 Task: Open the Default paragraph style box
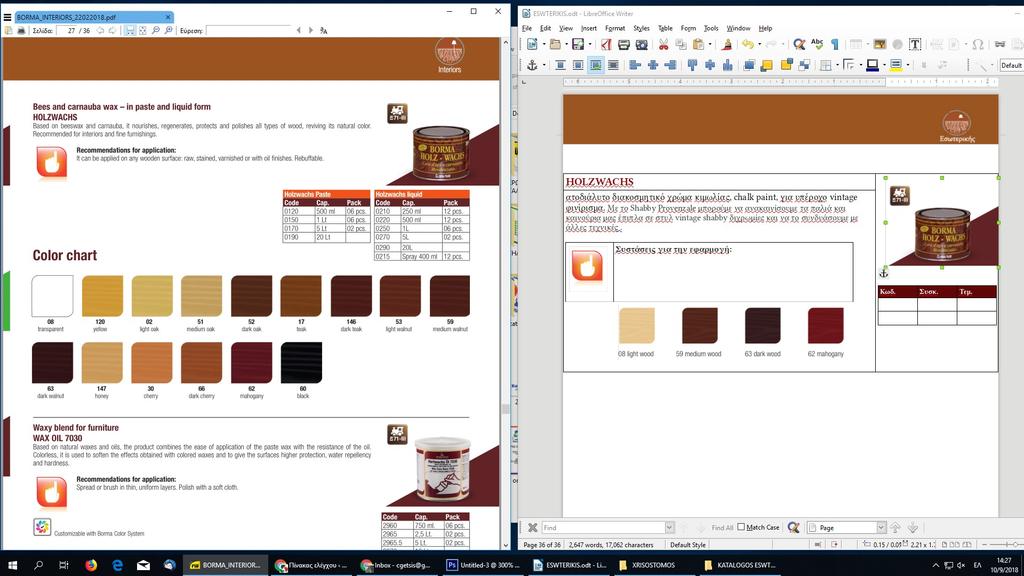point(1011,65)
